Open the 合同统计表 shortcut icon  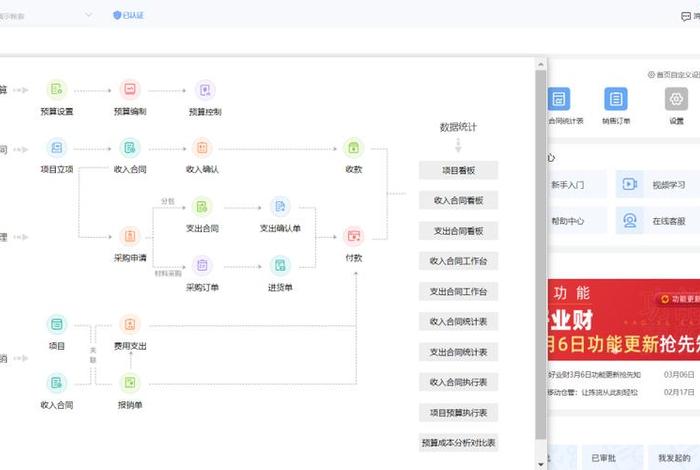[559, 99]
